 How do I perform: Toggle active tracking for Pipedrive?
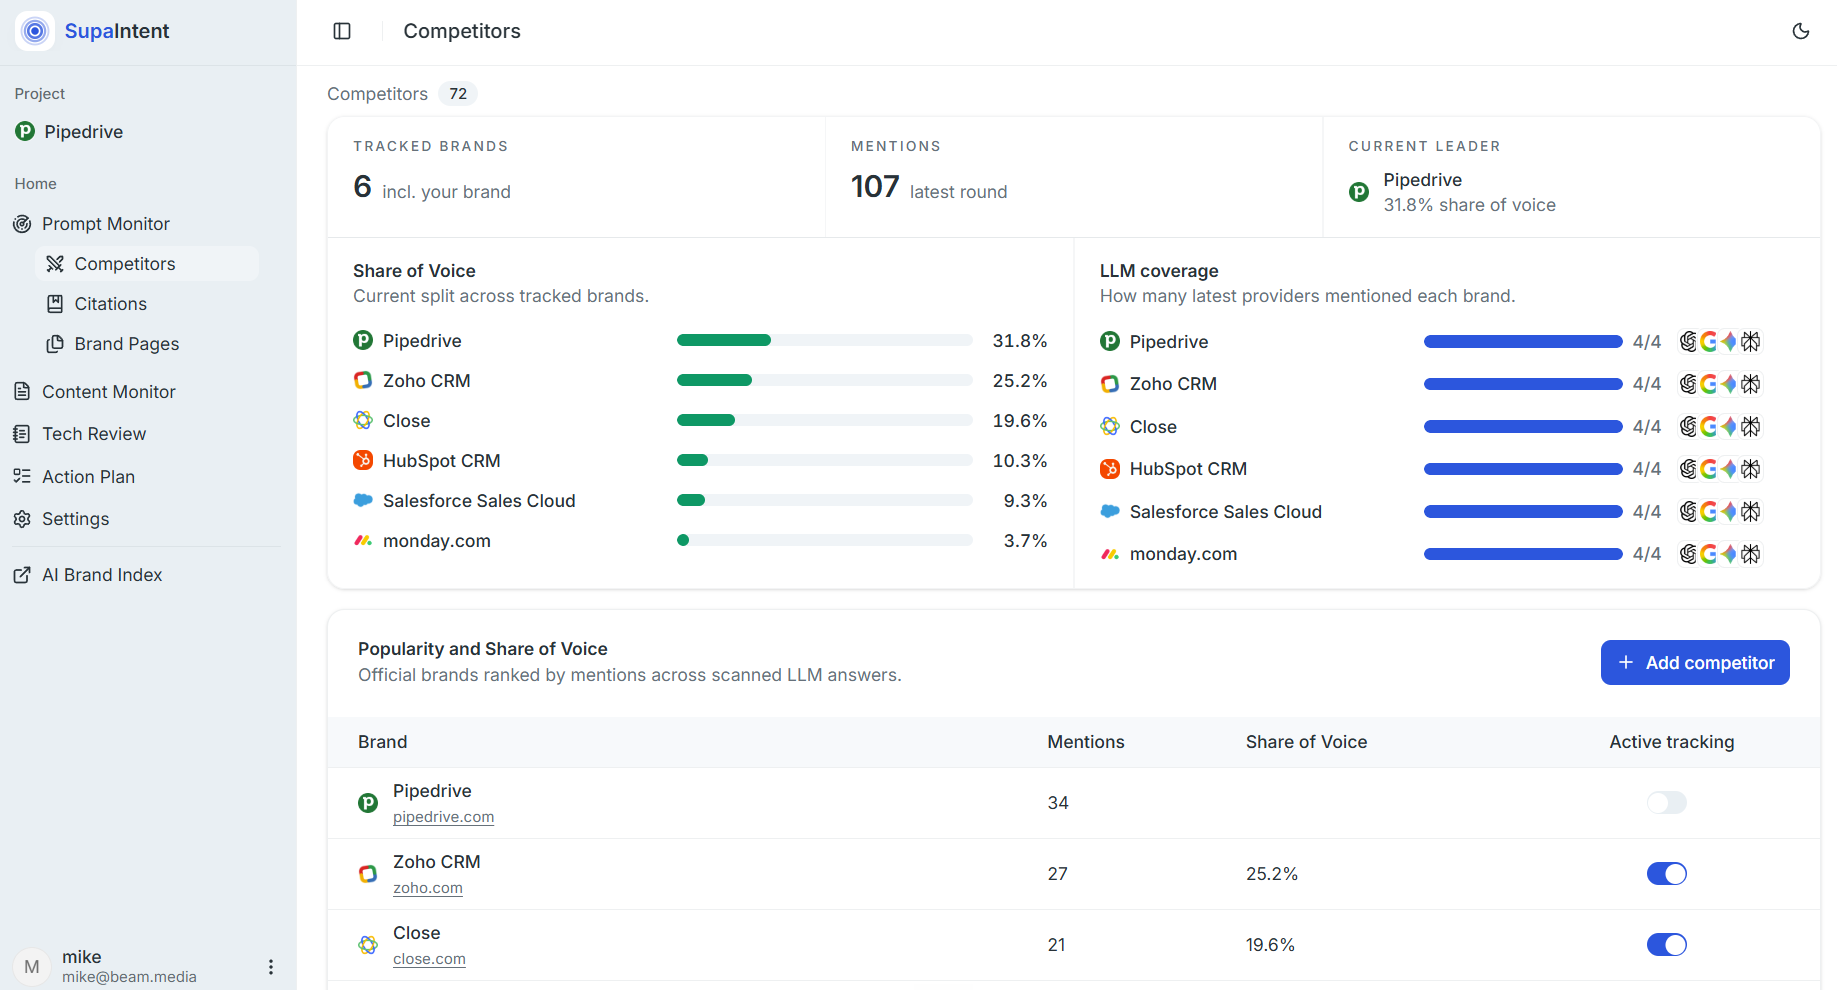coord(1666,803)
